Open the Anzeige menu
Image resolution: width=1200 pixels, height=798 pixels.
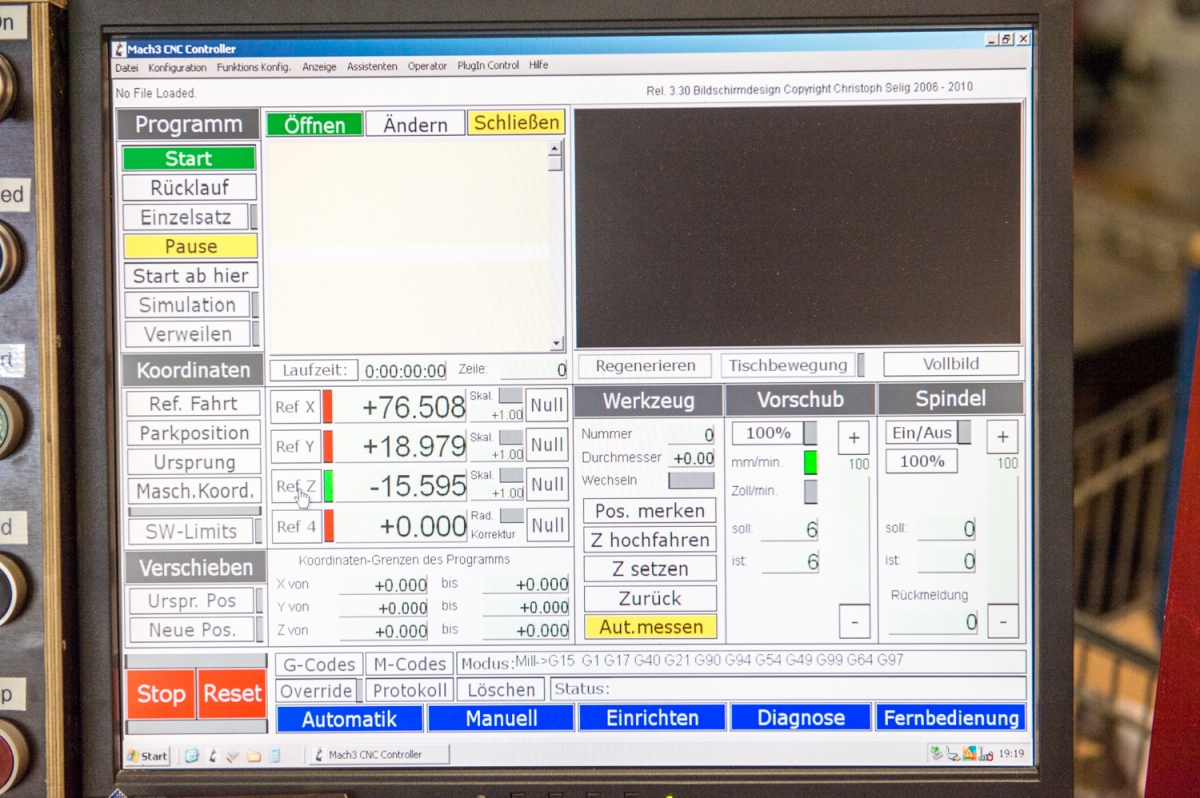[x=319, y=67]
